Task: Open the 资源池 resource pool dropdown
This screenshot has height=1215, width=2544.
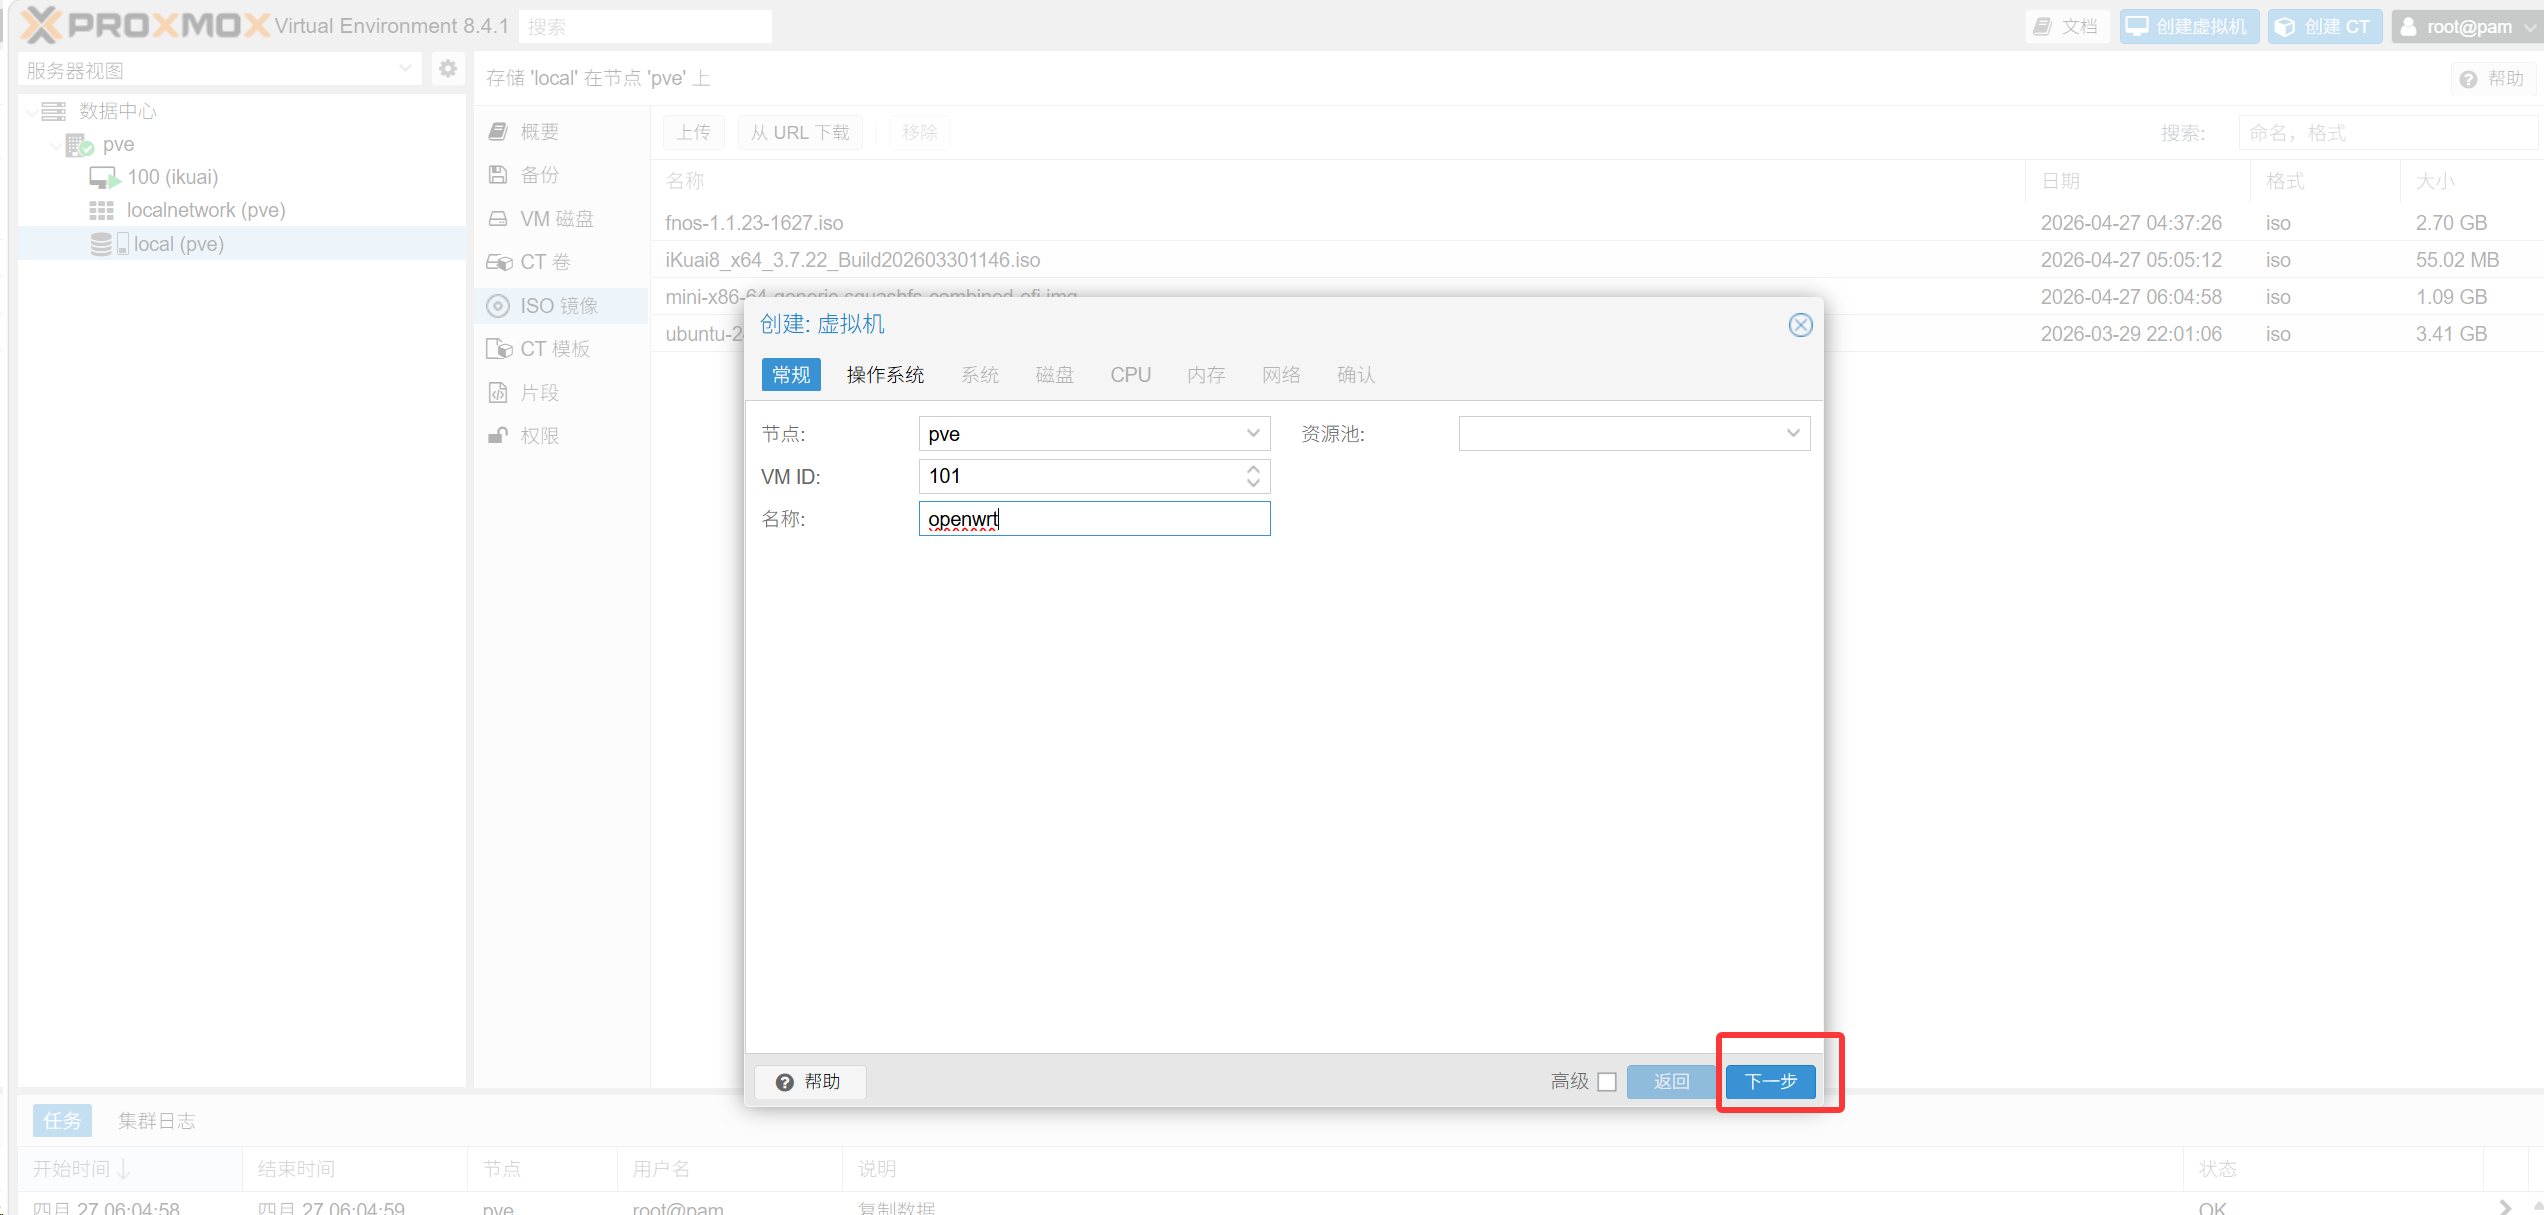Action: click(x=1792, y=434)
